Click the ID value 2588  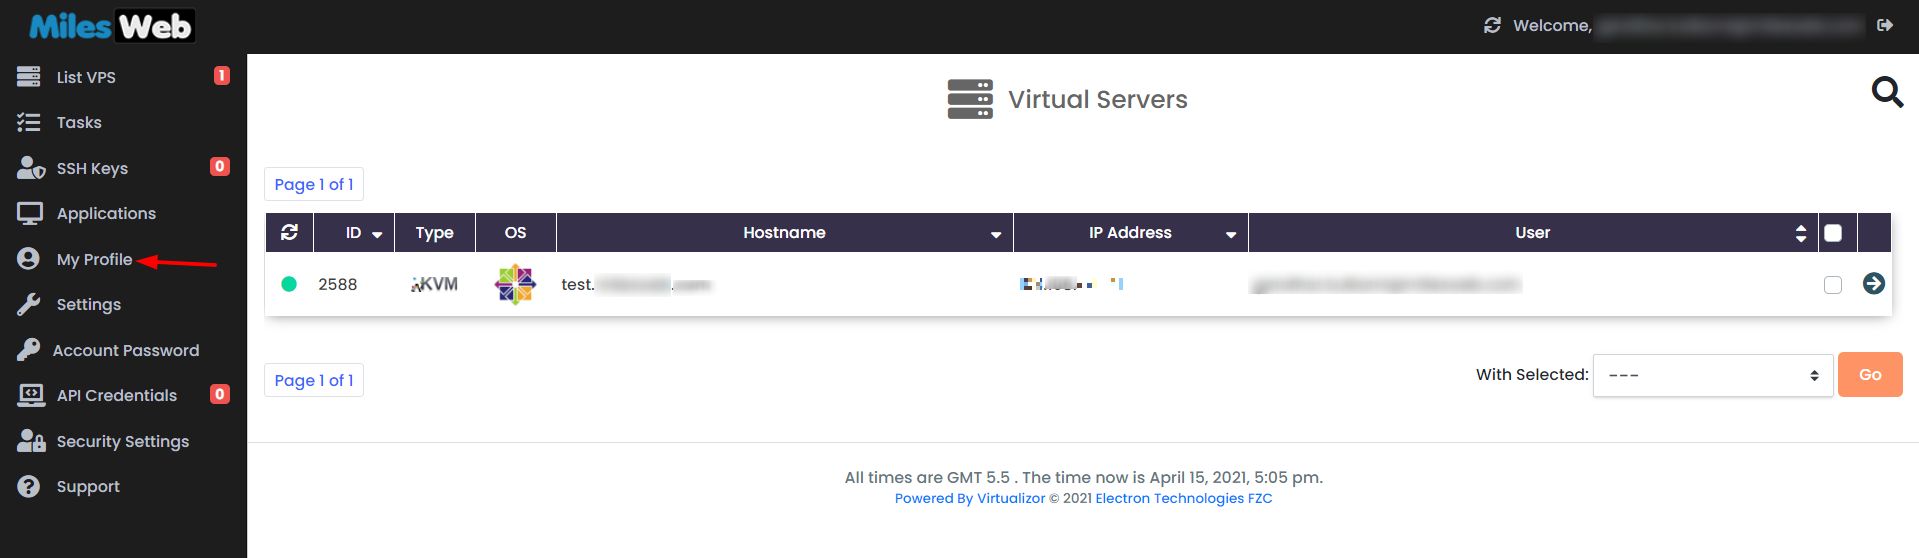click(x=338, y=284)
